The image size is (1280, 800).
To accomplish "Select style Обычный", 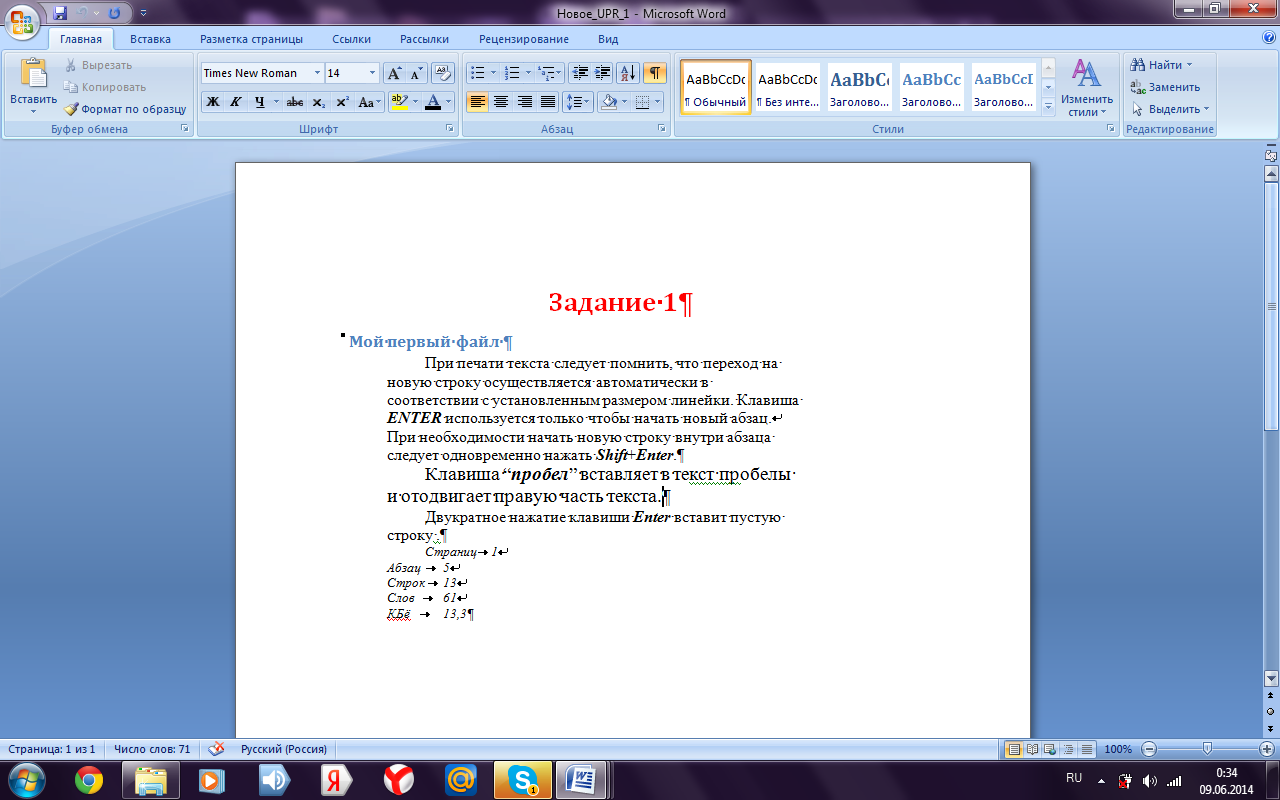I will pyautogui.click(x=716, y=88).
